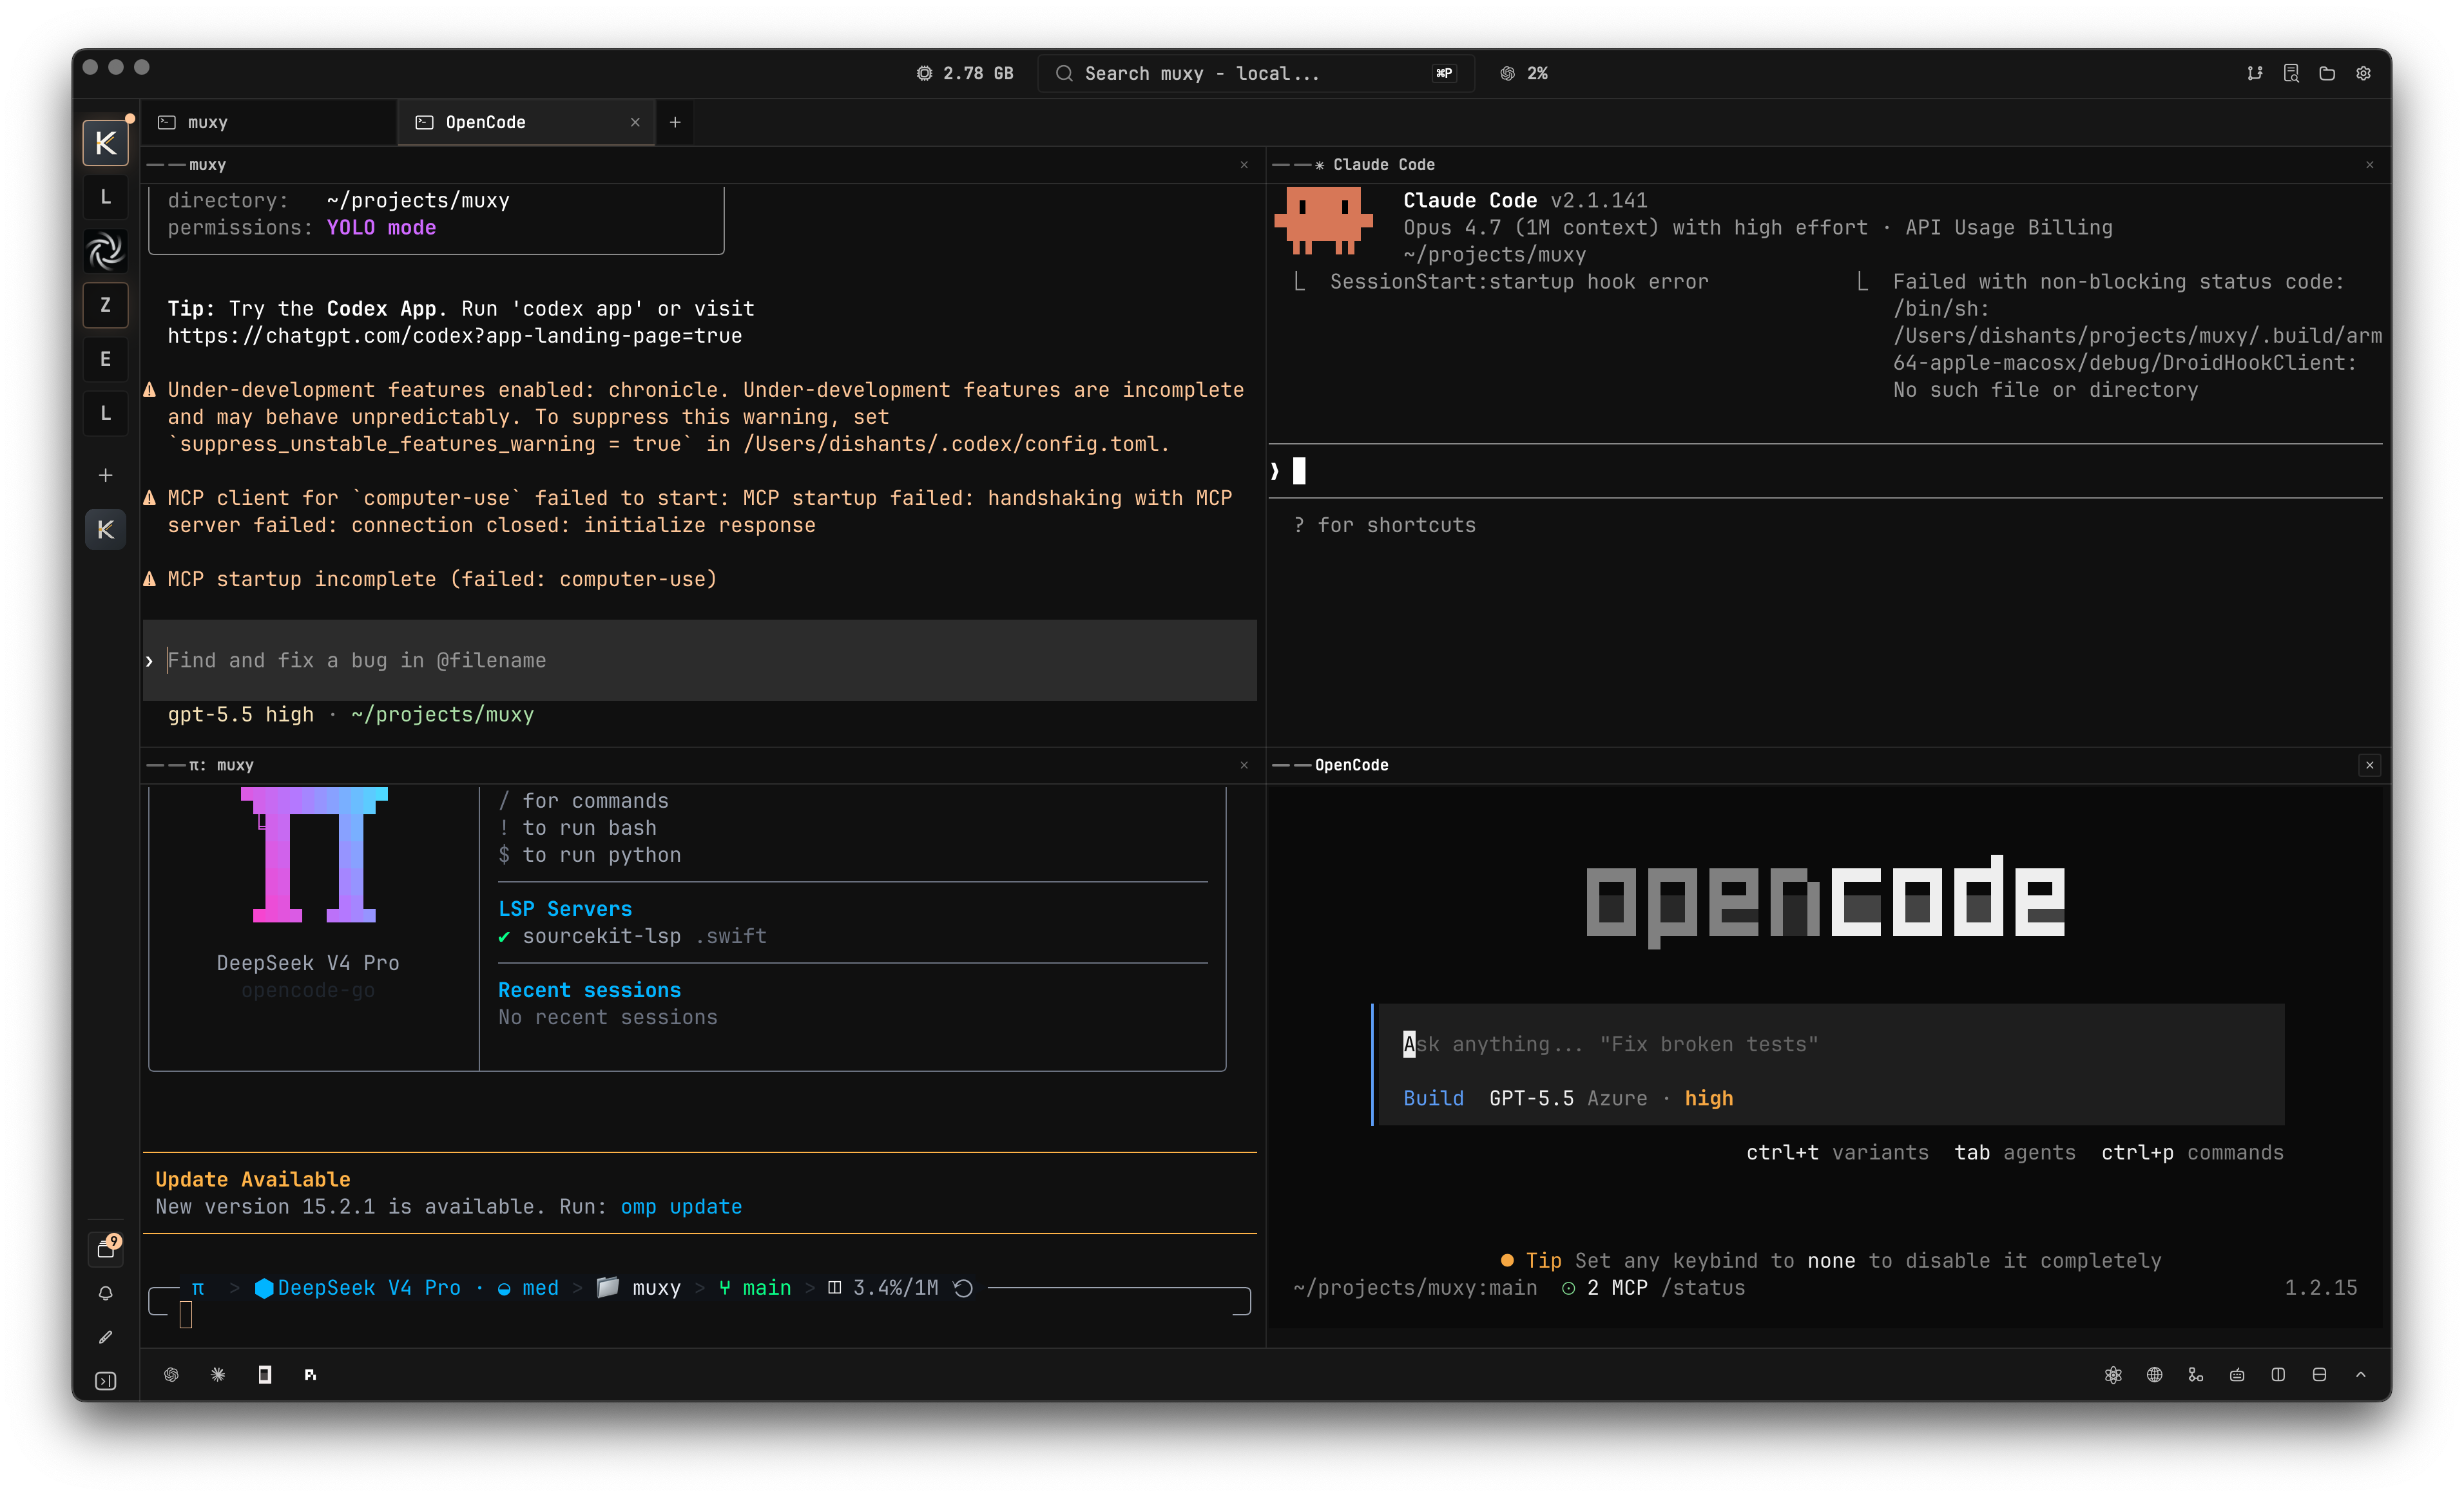Focus the 'Ask anything...' OpenCode input
2464x1497 pixels.
click(1832, 1044)
